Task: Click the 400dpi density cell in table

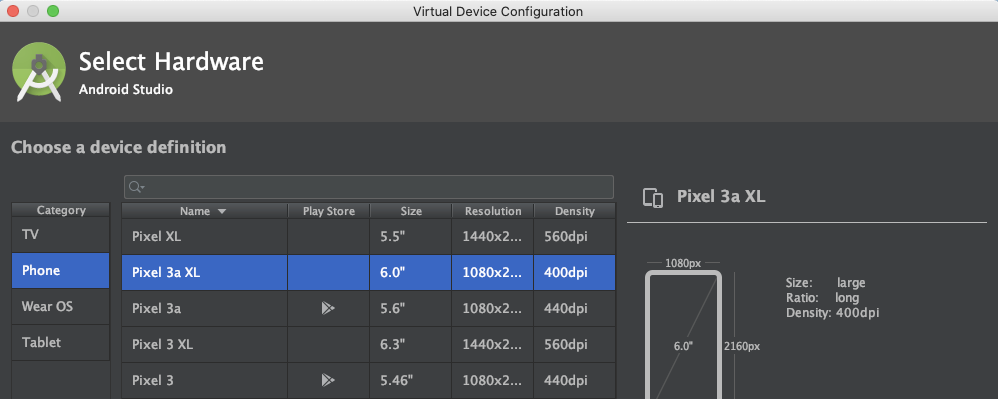Action: tap(575, 272)
